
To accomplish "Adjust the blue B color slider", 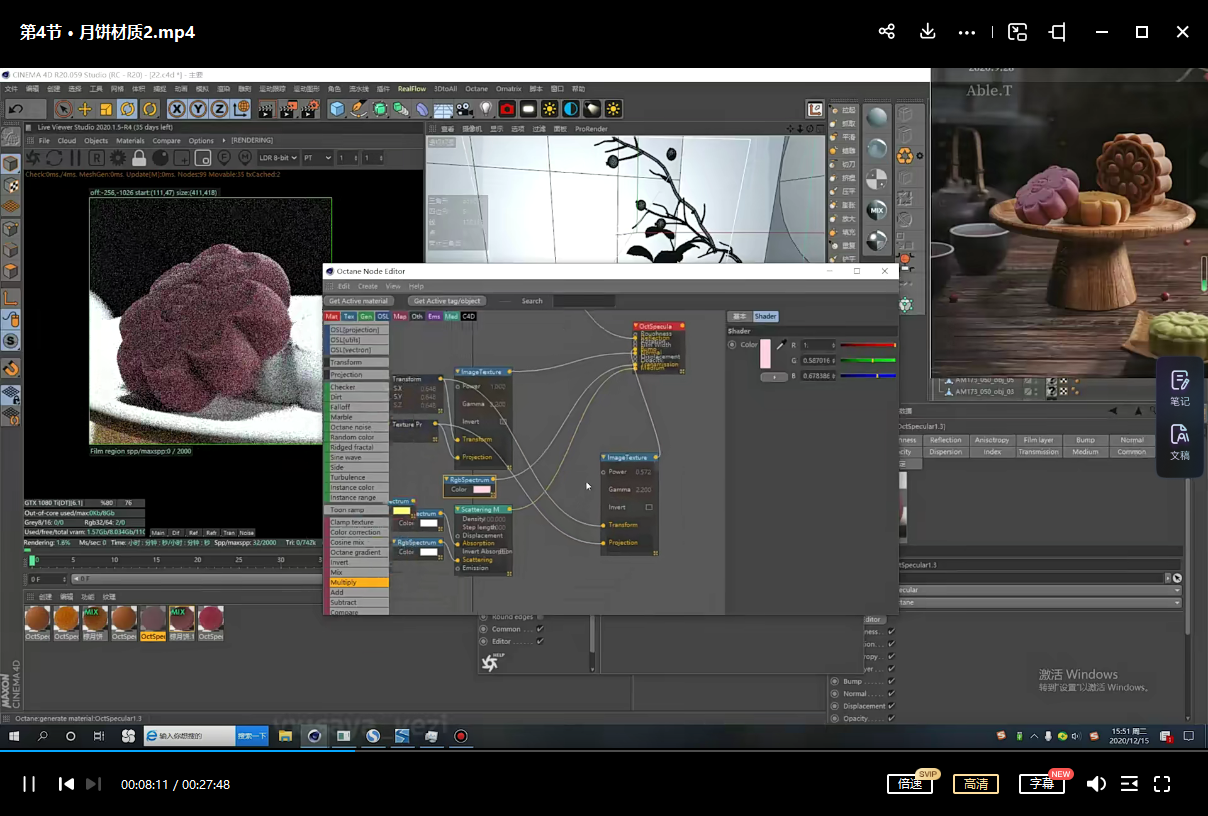I will (868, 376).
